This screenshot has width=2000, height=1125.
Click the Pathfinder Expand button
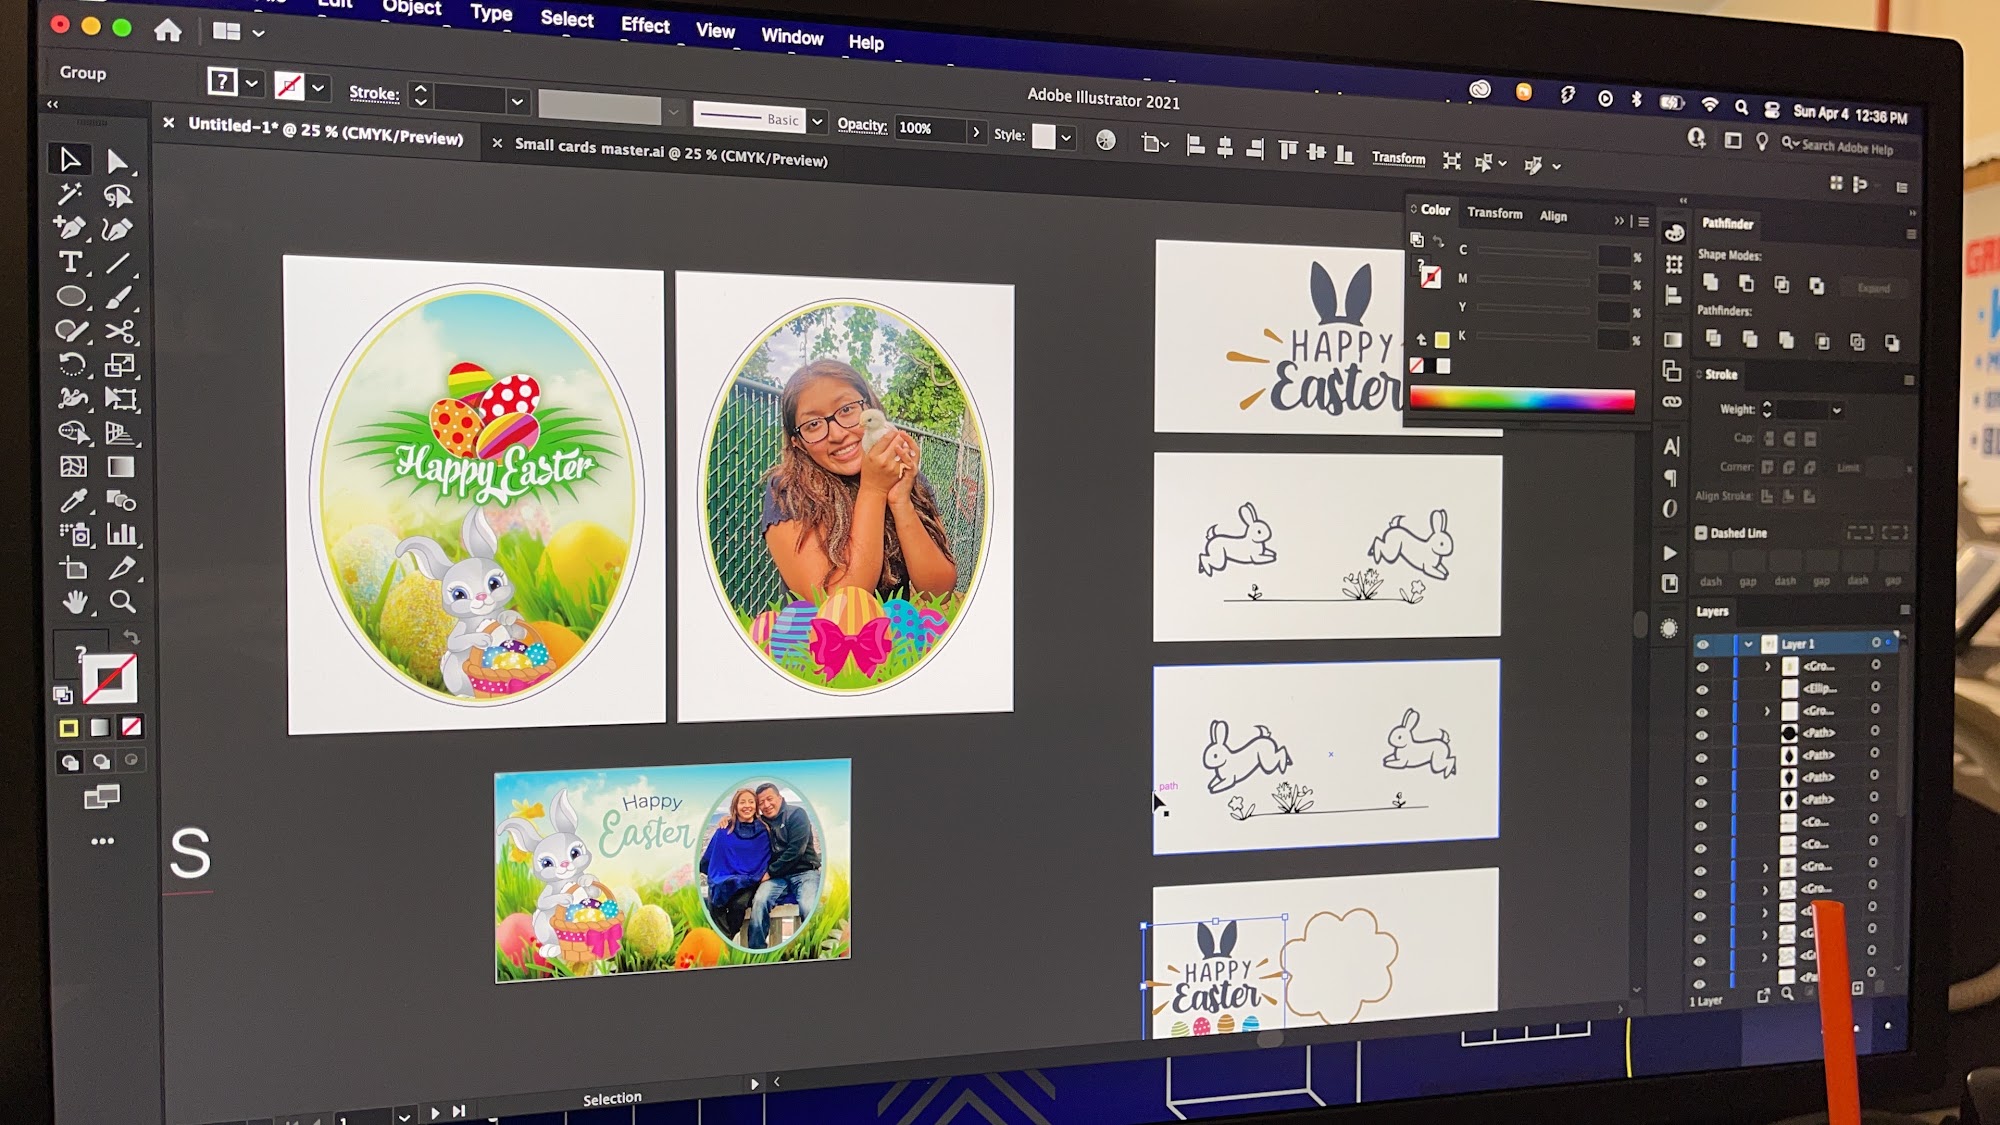[x=1873, y=288]
